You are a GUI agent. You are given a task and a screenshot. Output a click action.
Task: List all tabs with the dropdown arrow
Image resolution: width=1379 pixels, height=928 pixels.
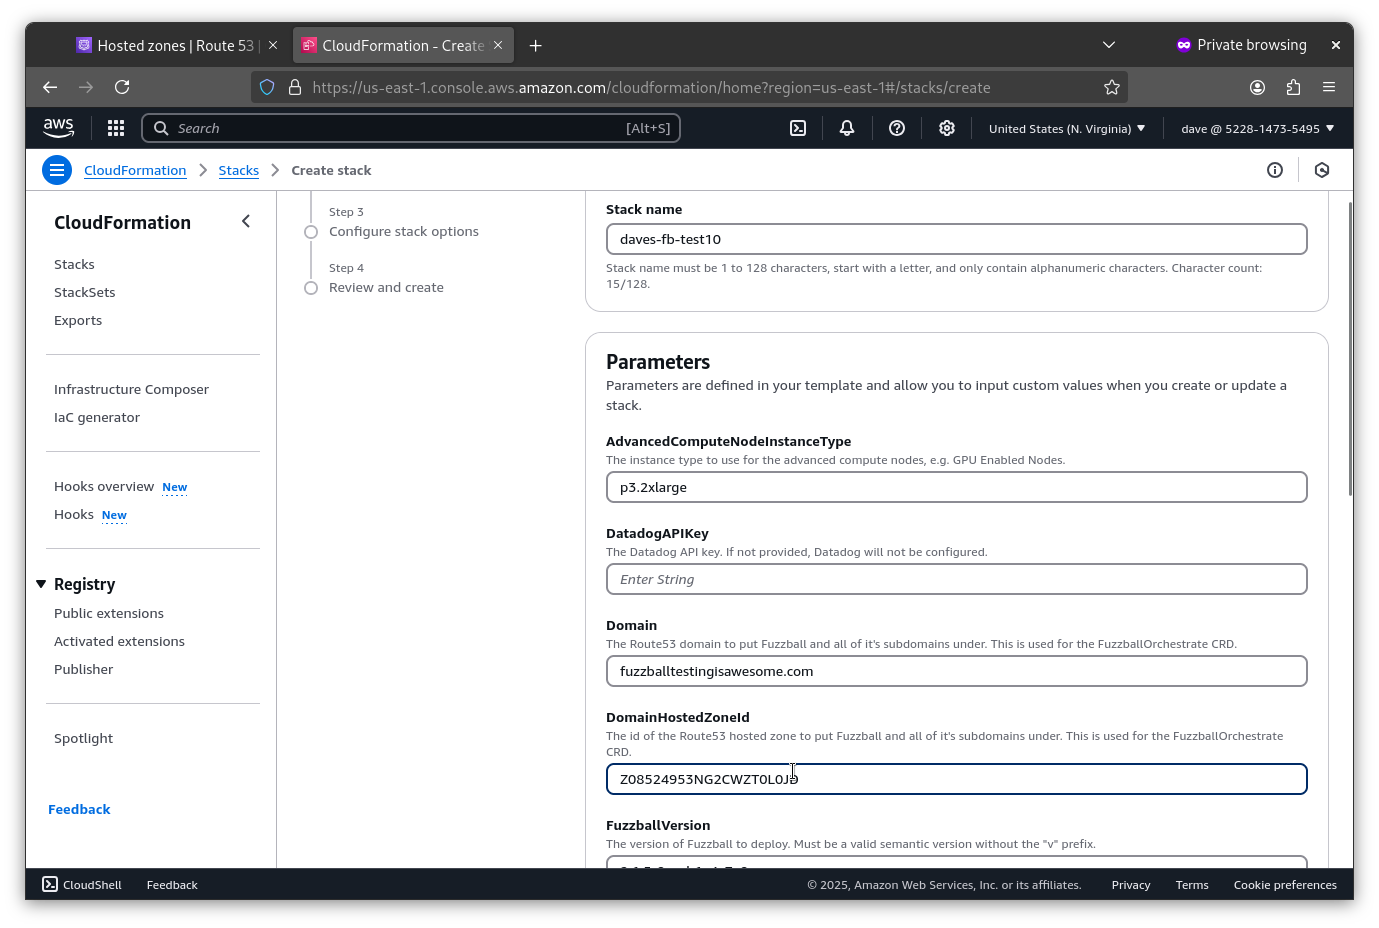1109,45
